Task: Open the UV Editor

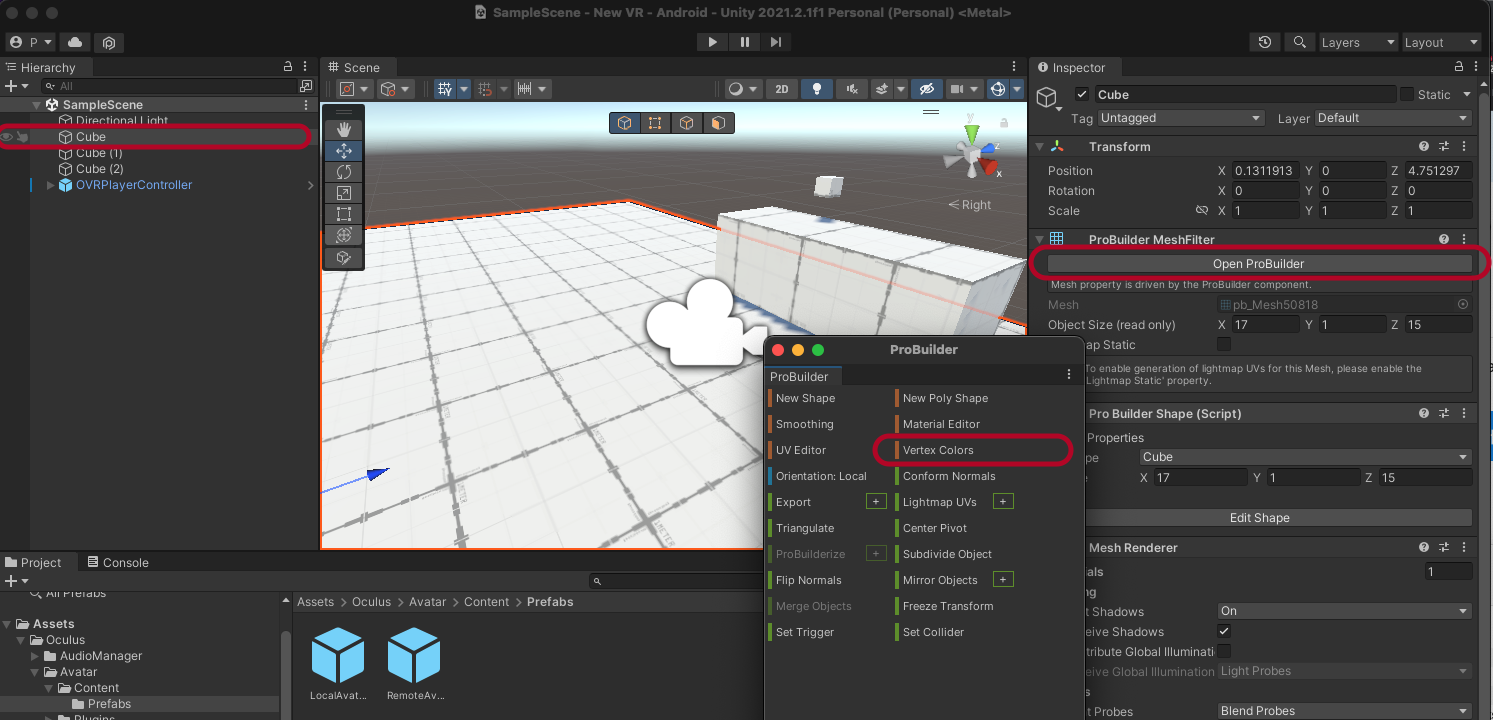Action: (801, 450)
